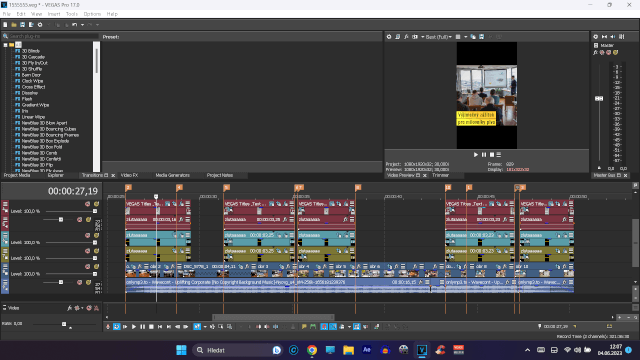Click the Undo arrow icon
The width and height of the screenshot is (640, 360).
point(75,25)
